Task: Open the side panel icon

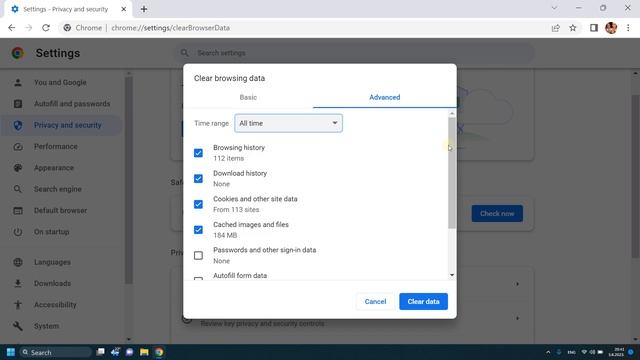Action: tap(594, 28)
